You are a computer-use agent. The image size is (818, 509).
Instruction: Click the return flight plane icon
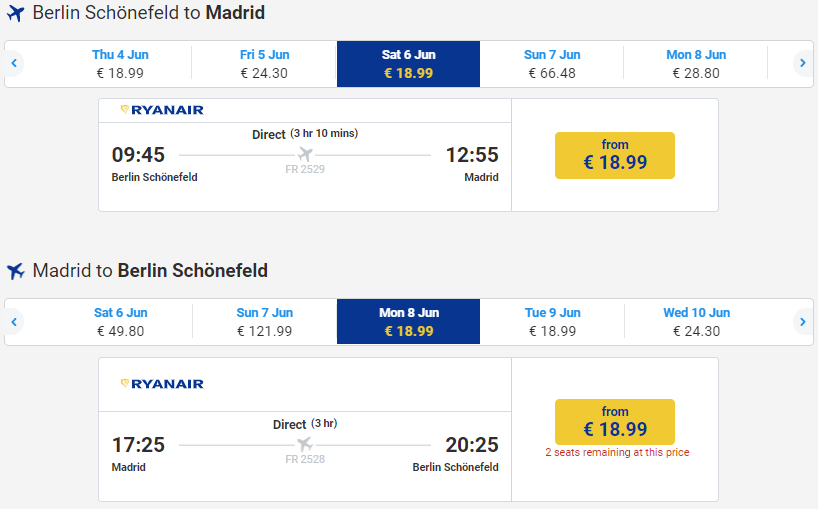[x=16, y=271]
